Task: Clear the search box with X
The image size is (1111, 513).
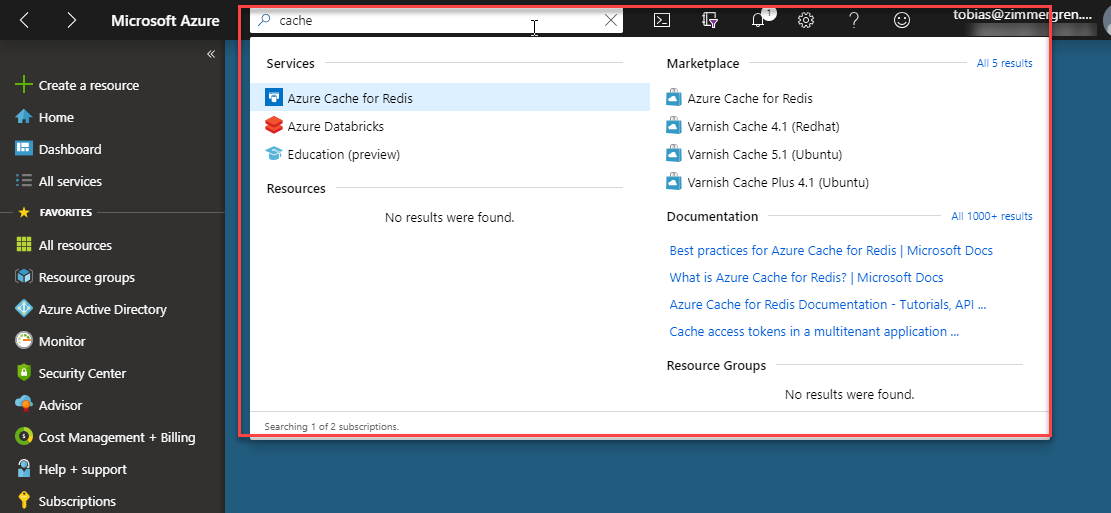Action: (x=611, y=20)
